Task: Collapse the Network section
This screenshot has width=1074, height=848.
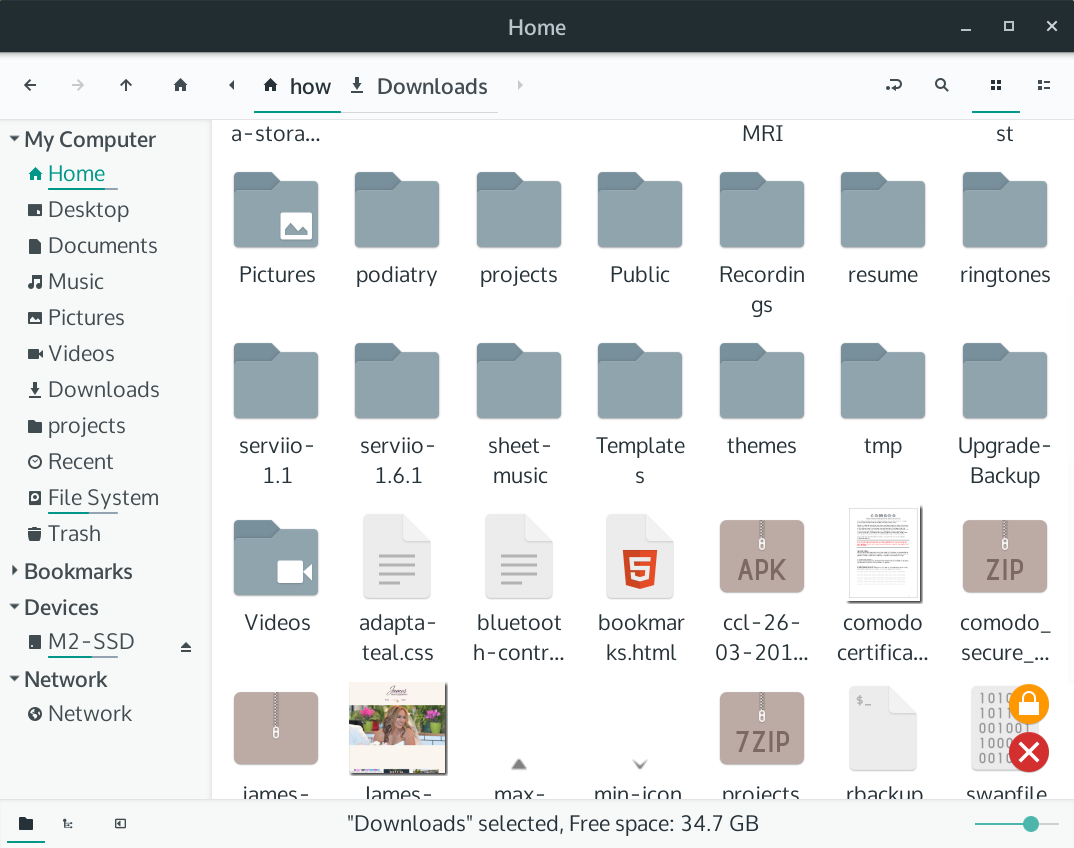Action: tap(14, 679)
